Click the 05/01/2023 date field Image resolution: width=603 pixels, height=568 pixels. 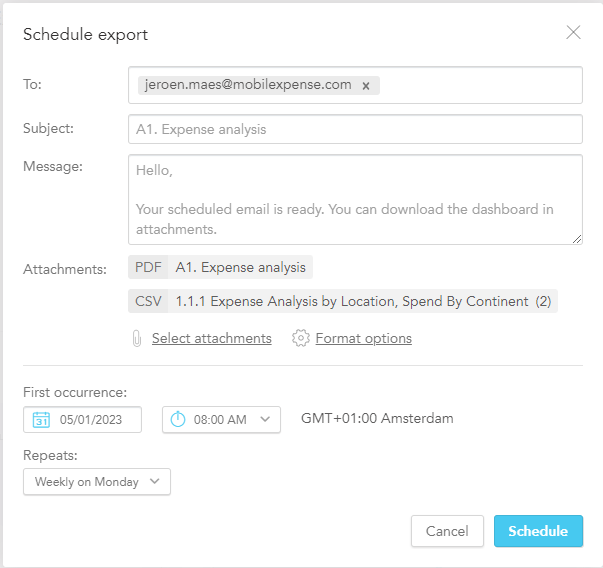91,420
